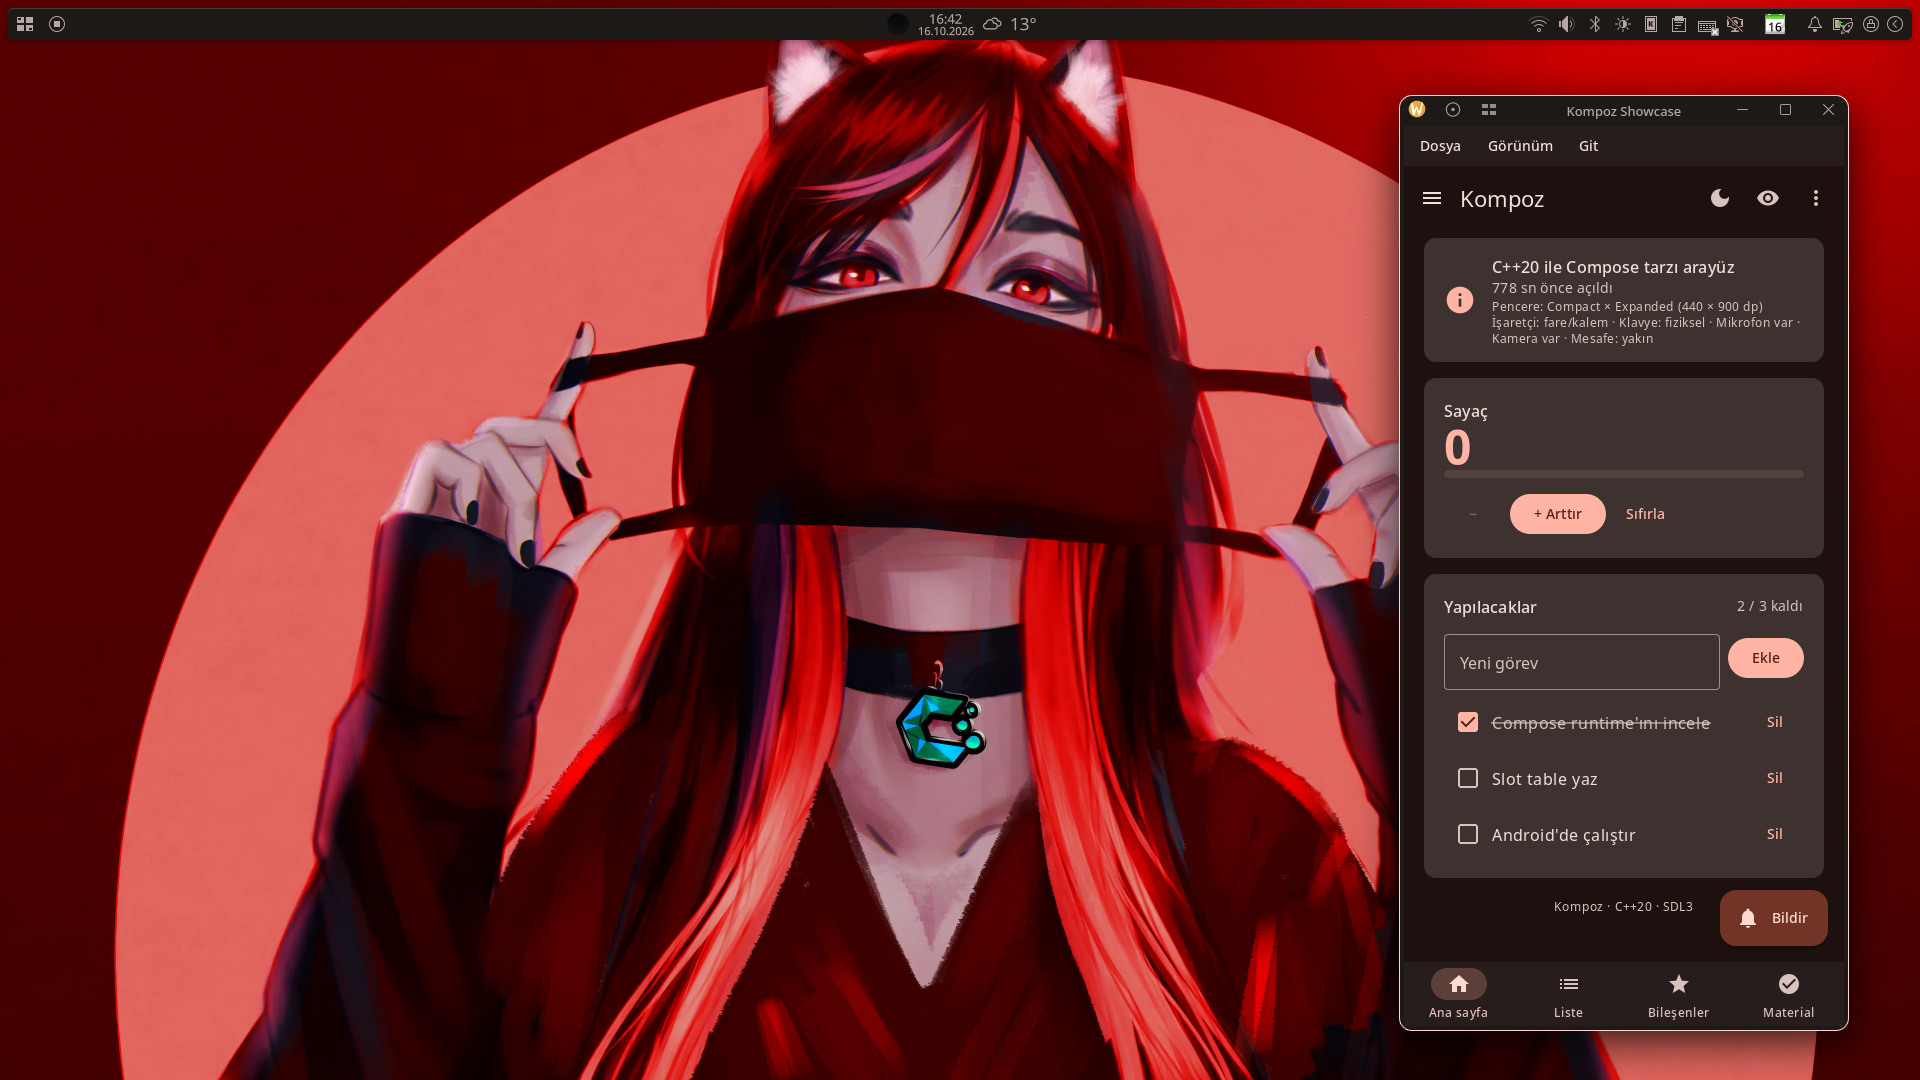Open the Bluetooth tray icon
This screenshot has height=1080, width=1920.
tap(1595, 24)
